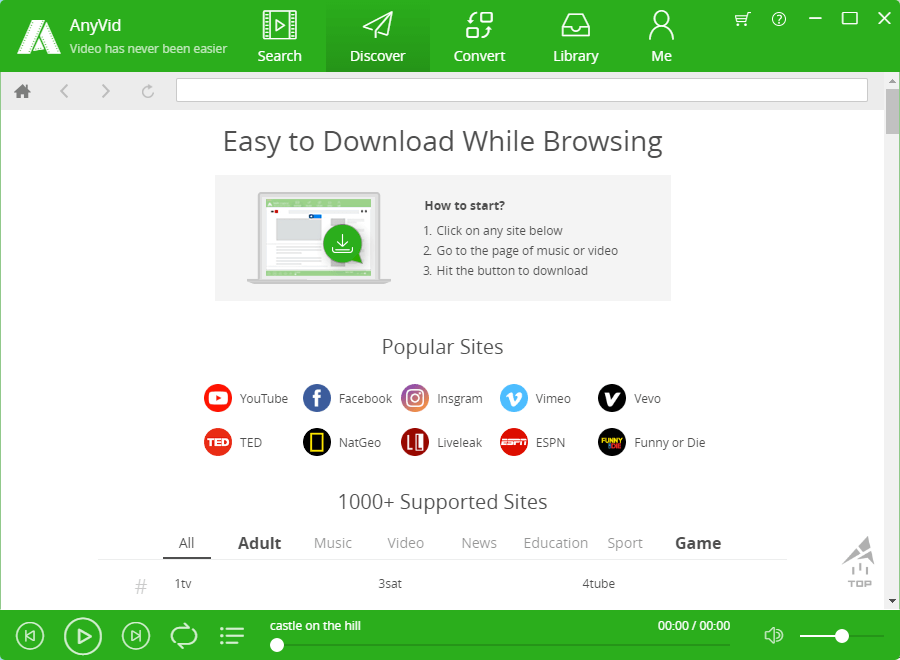Open the Instagram site icon
This screenshot has width=900, height=660.
(x=415, y=398)
